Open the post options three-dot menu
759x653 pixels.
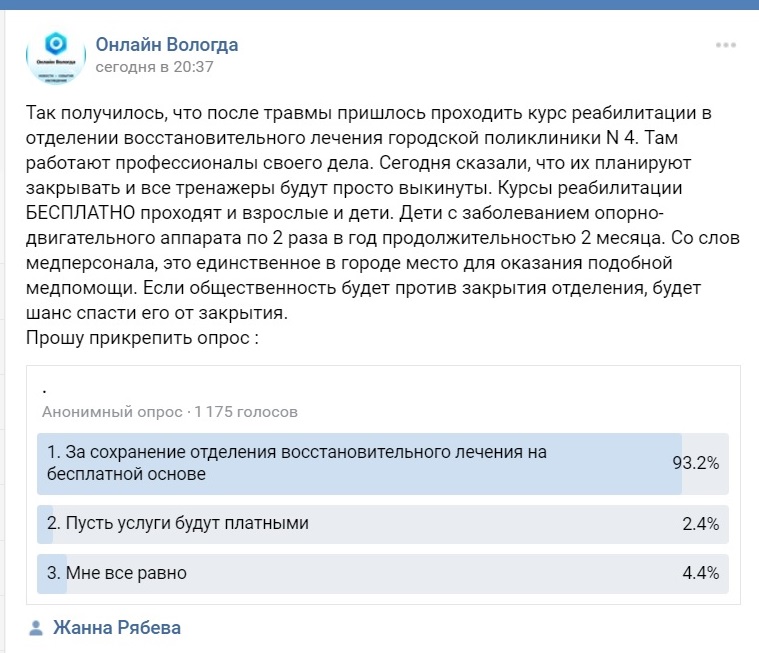(x=725, y=47)
